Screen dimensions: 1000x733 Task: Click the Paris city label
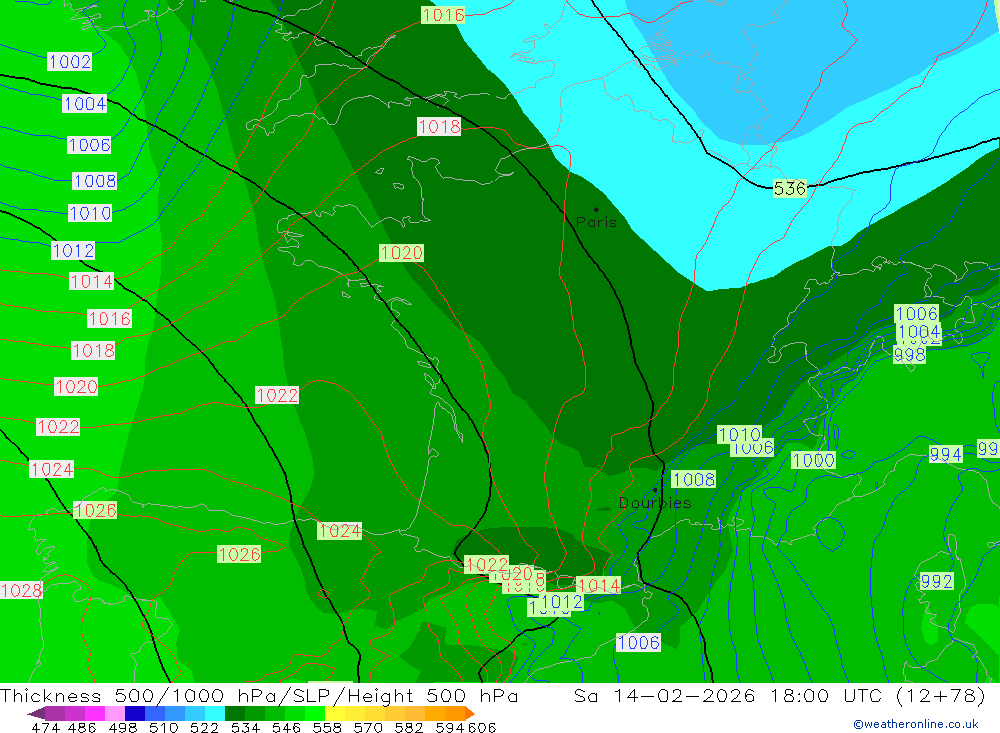pos(596,222)
